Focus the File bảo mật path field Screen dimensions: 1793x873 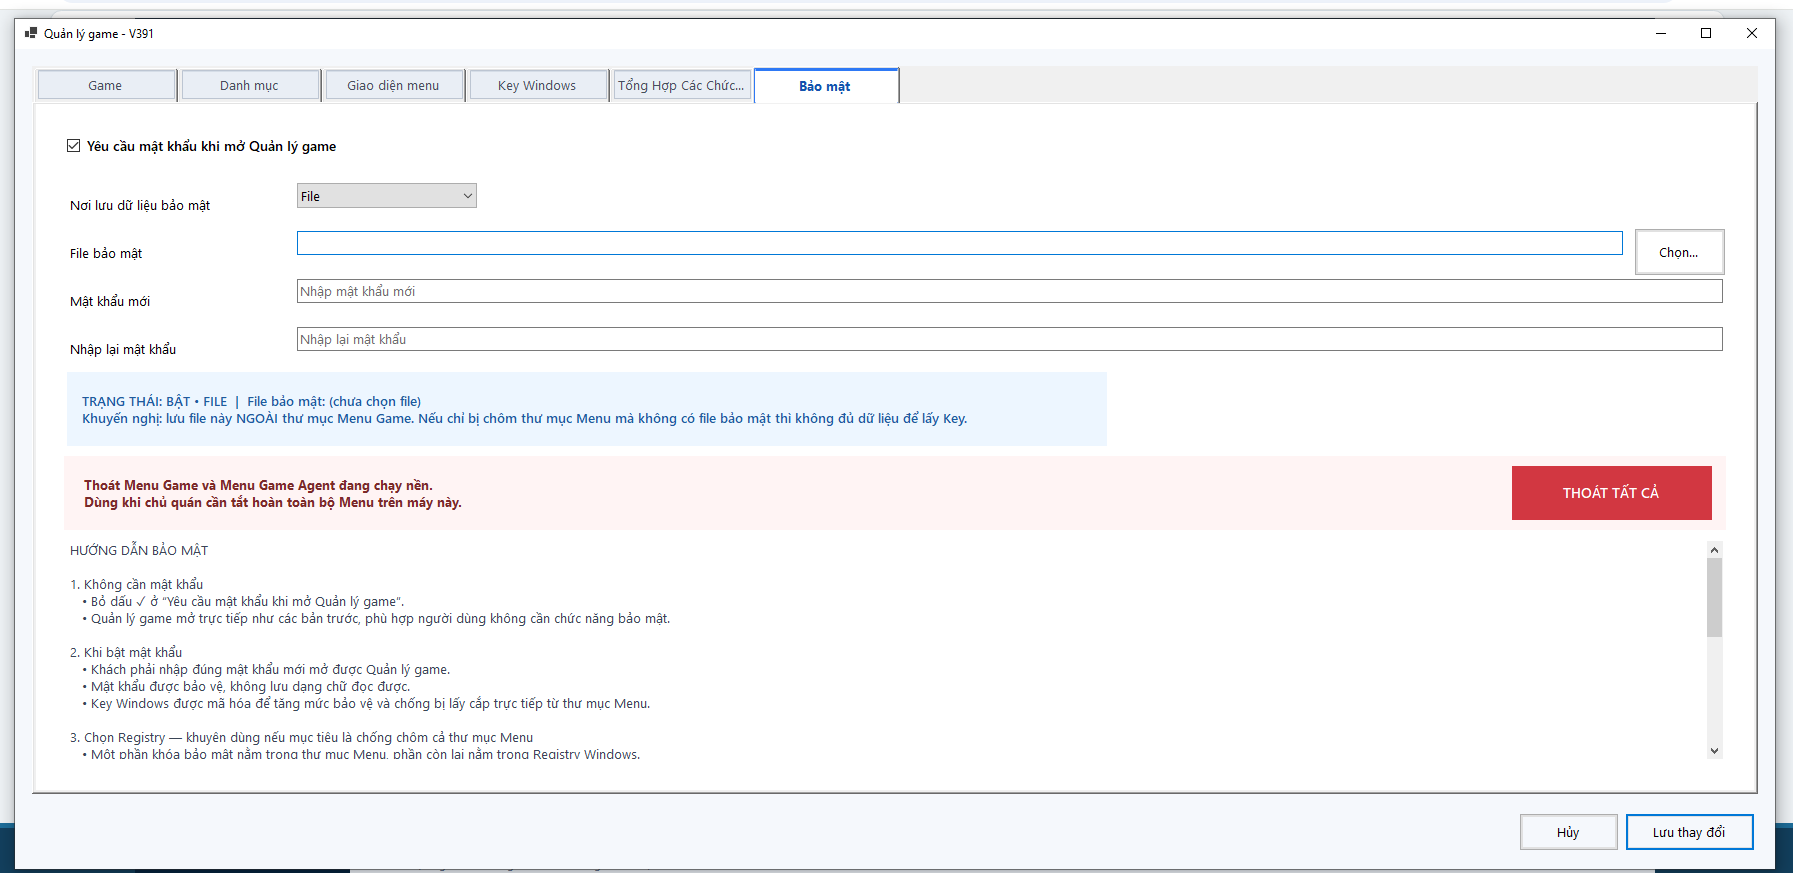tap(960, 243)
